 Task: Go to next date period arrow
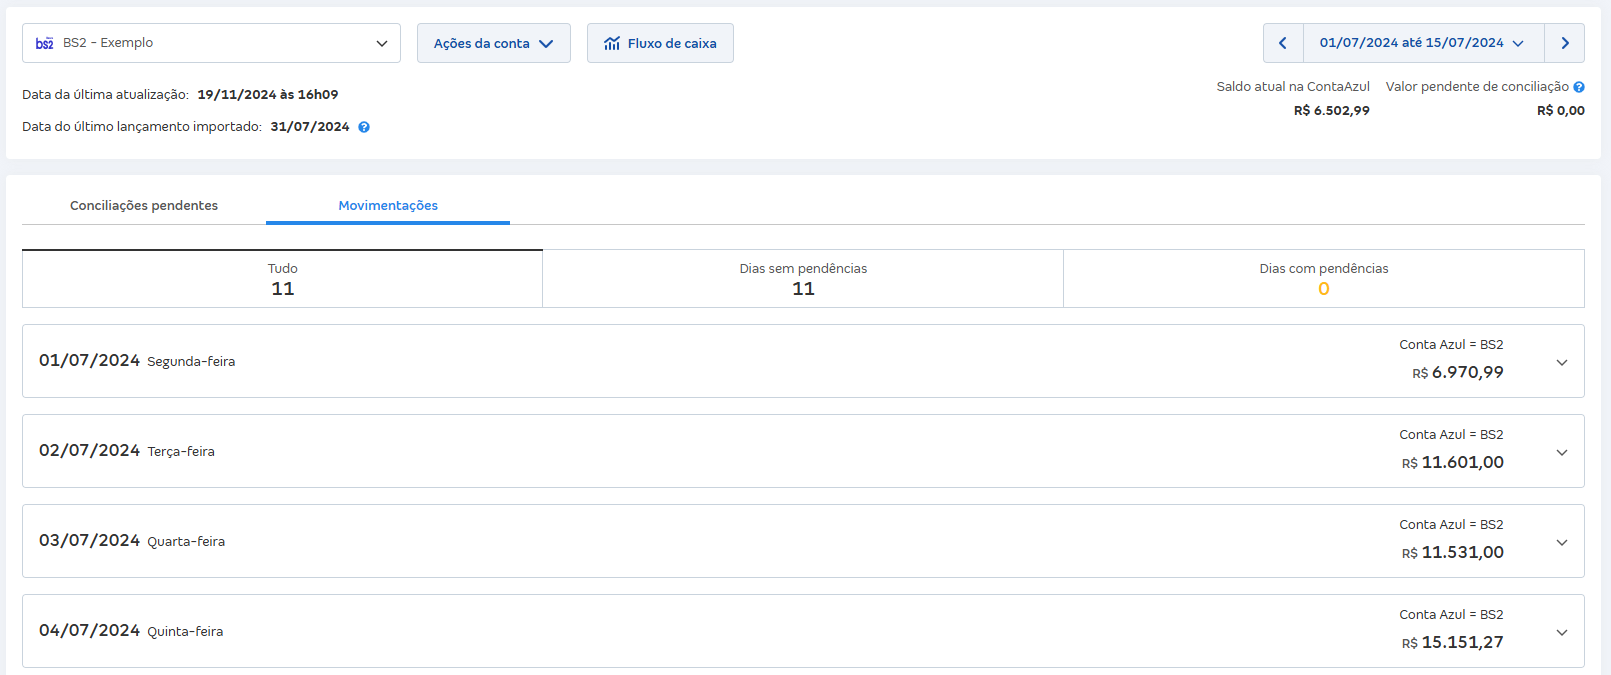click(x=1564, y=43)
